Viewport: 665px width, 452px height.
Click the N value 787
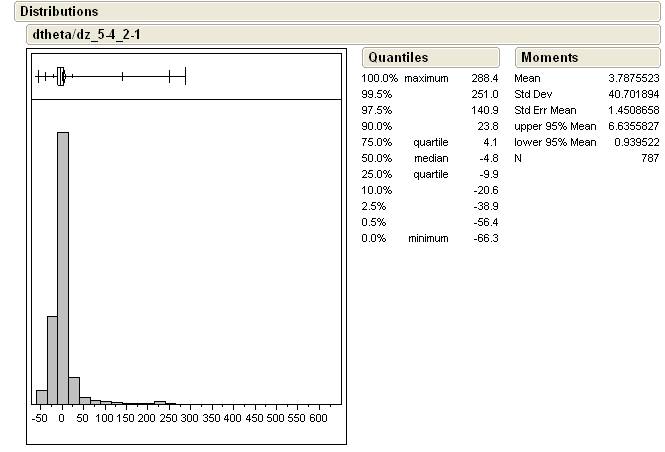click(x=649, y=158)
